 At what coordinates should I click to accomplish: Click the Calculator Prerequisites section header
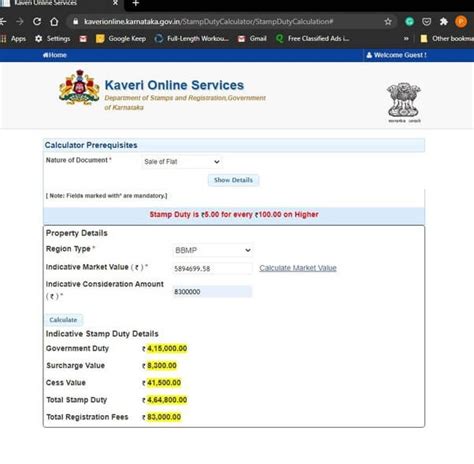point(234,145)
